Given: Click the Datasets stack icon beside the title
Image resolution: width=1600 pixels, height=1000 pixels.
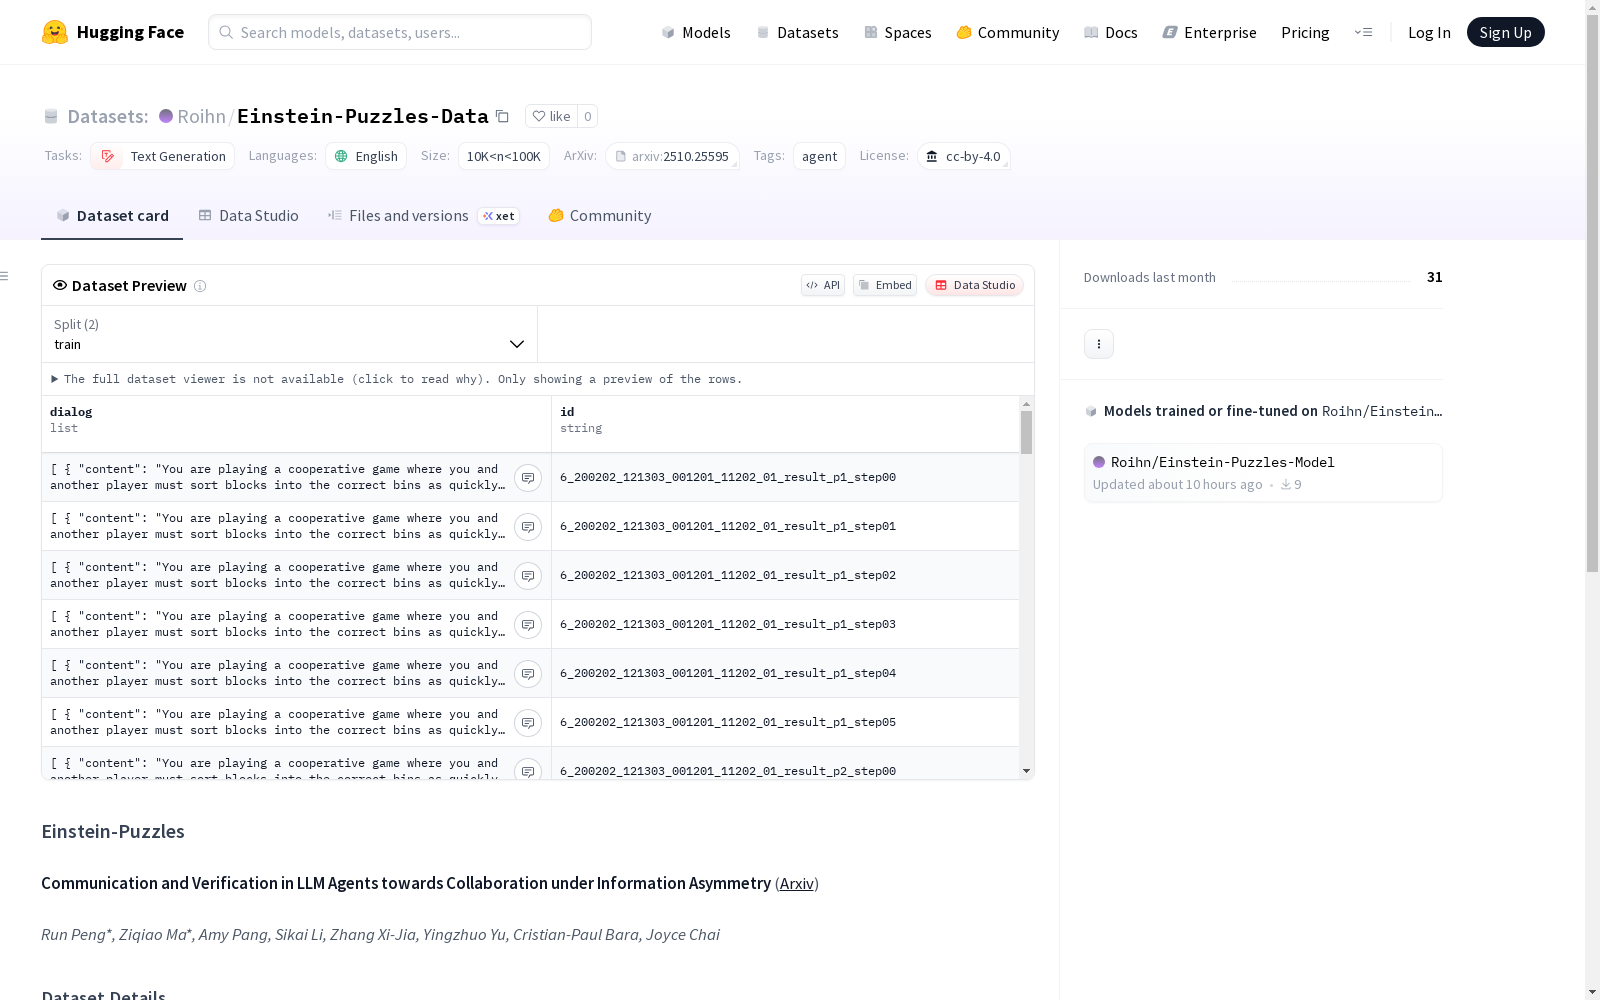Looking at the screenshot, I should coord(51,117).
